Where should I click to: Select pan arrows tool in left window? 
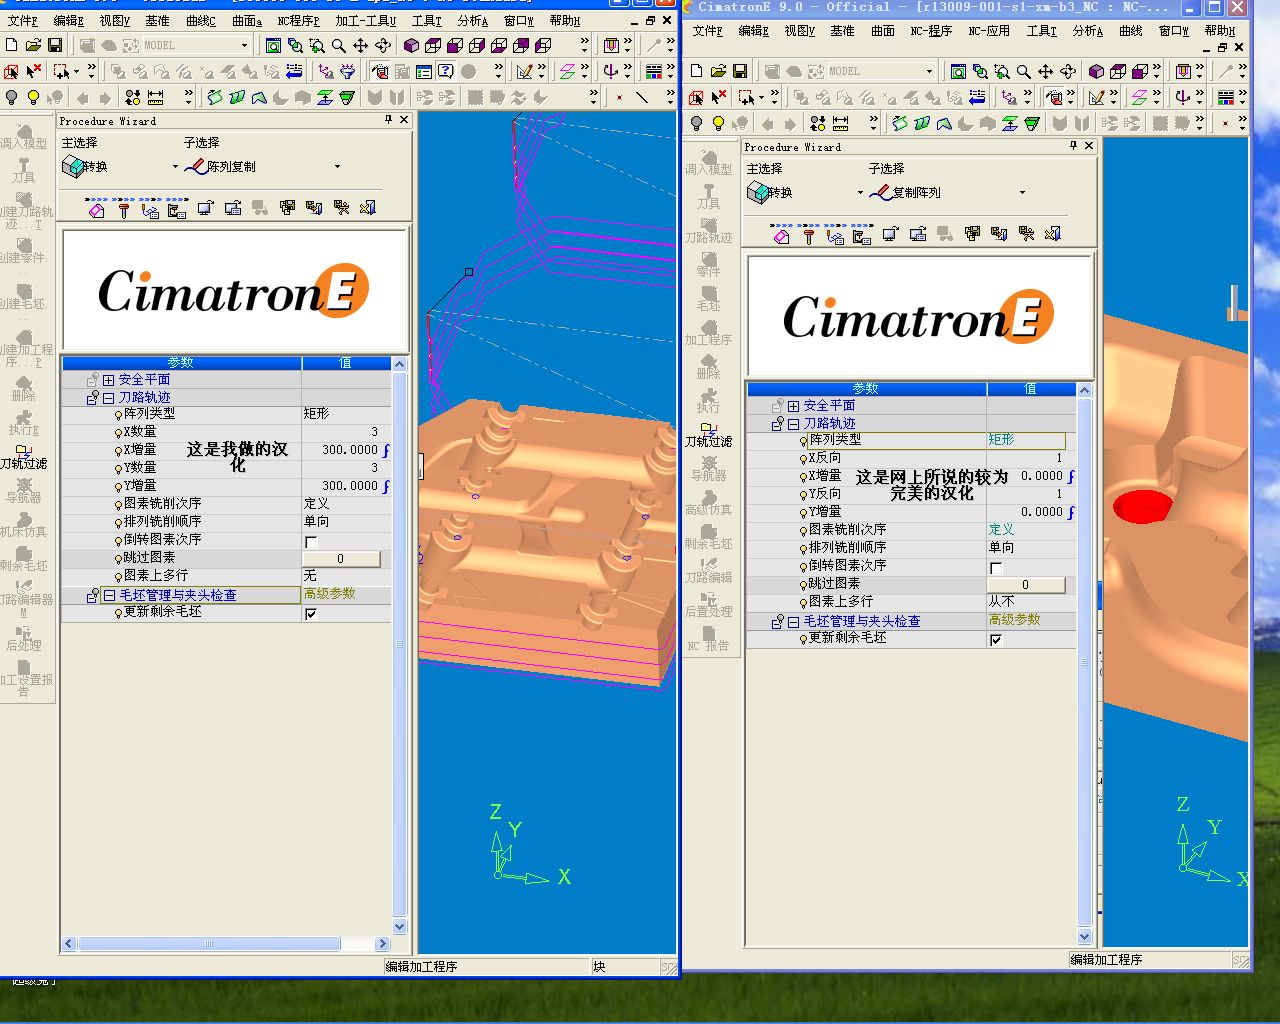pos(360,45)
